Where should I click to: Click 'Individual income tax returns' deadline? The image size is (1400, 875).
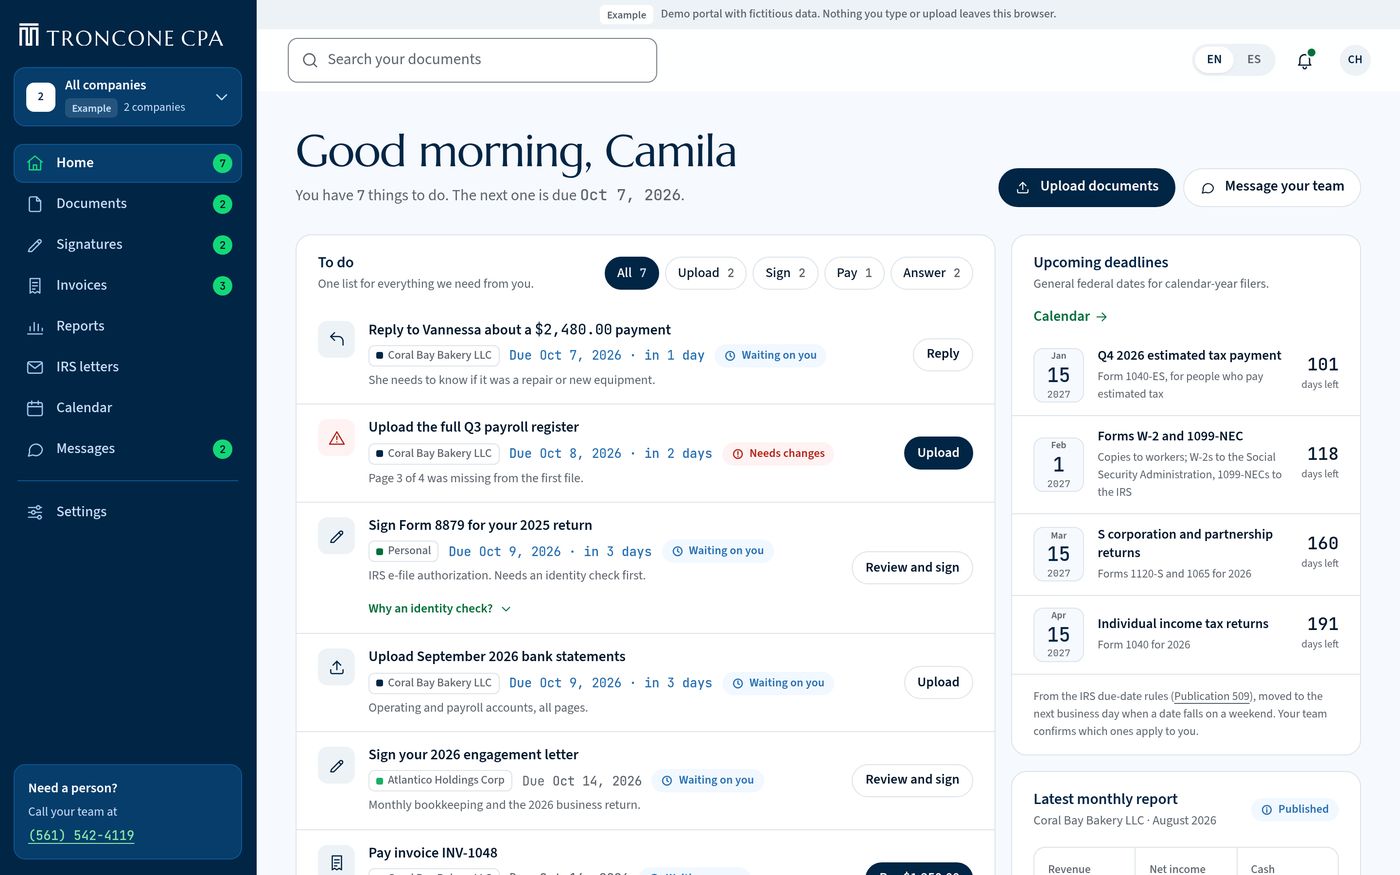pos(1183,624)
